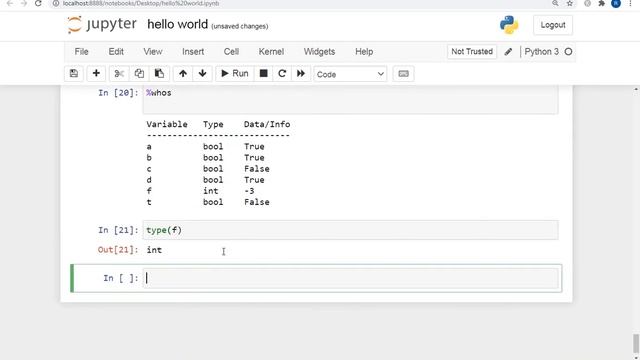The image size is (640, 360).
Task: Click the Jupyter logo
Action: point(102,24)
